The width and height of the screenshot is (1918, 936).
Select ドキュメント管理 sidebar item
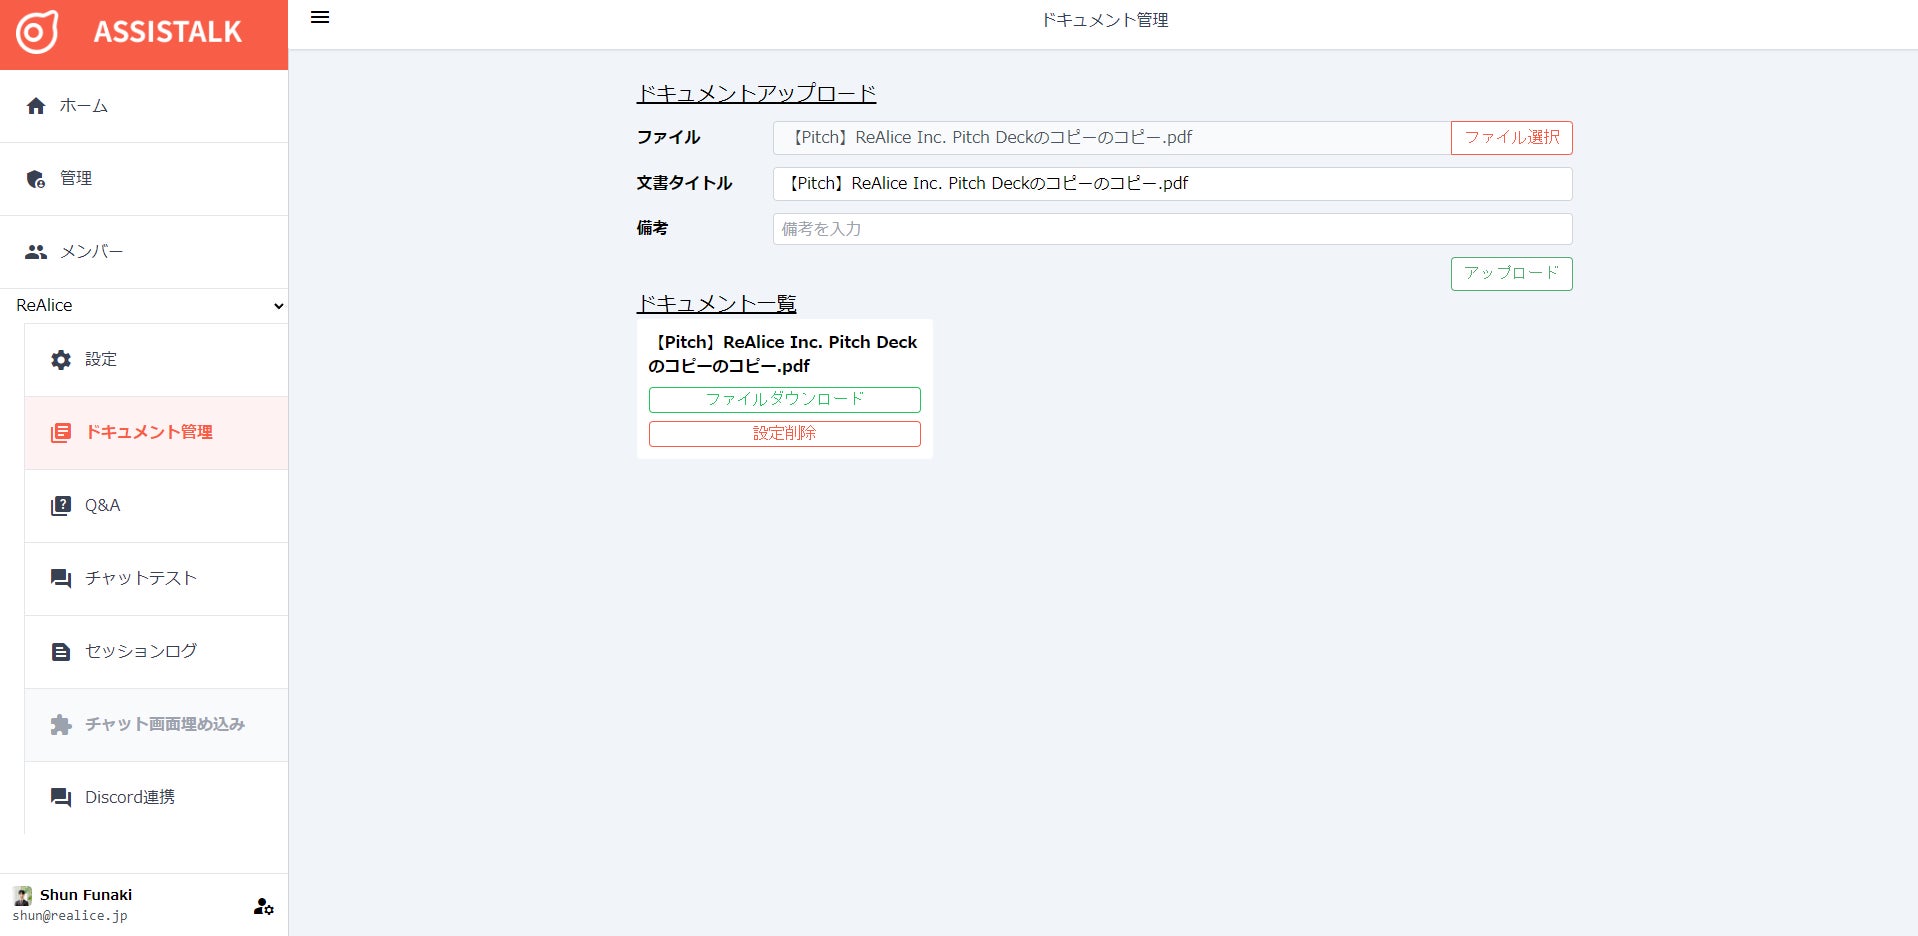(156, 433)
